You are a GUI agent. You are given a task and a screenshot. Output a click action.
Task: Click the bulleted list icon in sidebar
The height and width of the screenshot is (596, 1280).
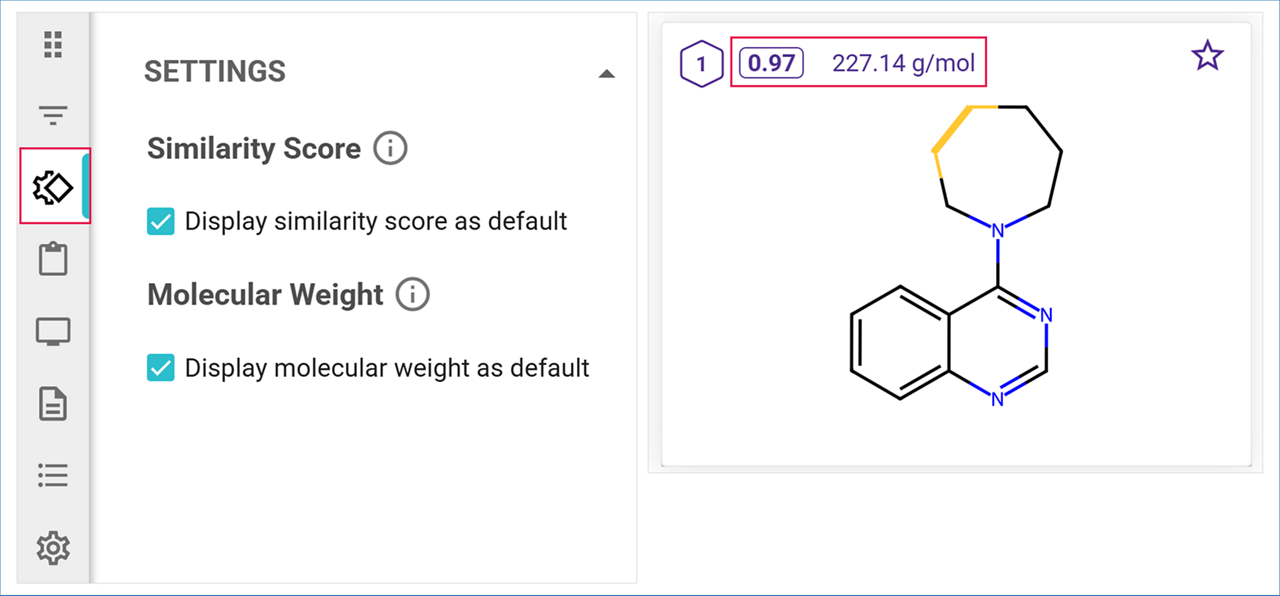tap(53, 475)
